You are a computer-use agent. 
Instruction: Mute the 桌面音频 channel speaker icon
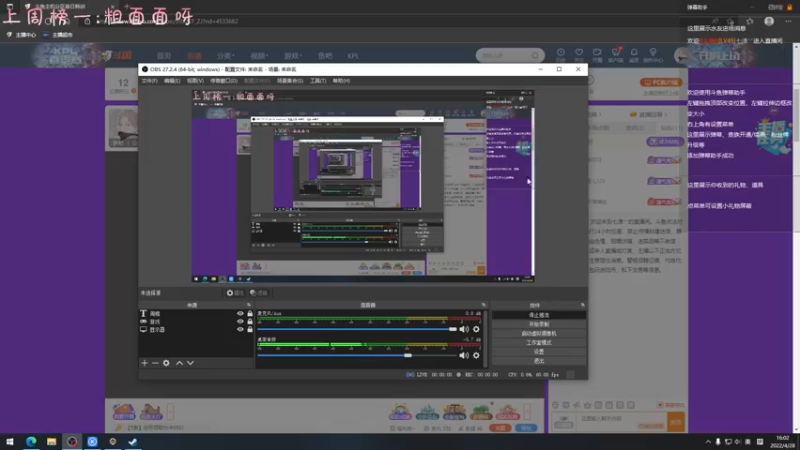point(464,355)
